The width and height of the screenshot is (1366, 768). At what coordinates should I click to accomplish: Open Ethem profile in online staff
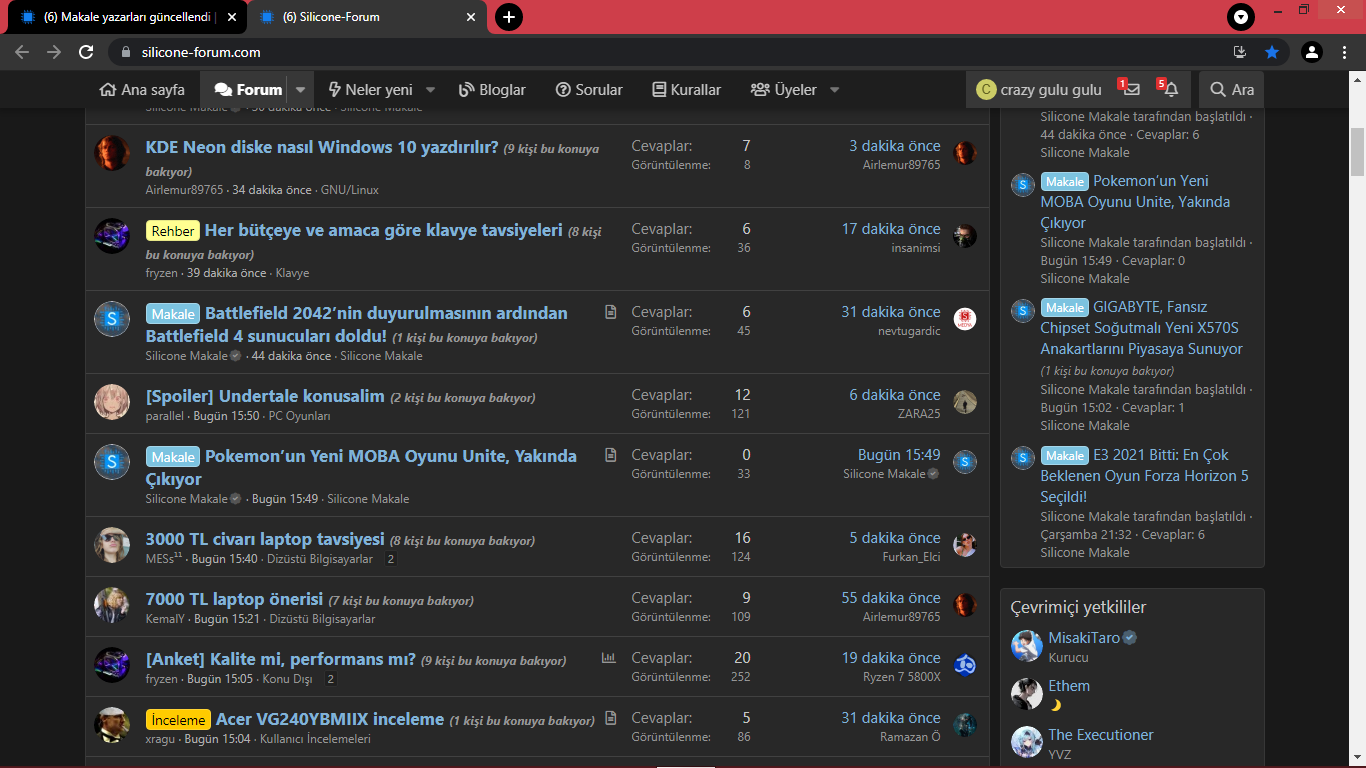point(1069,686)
